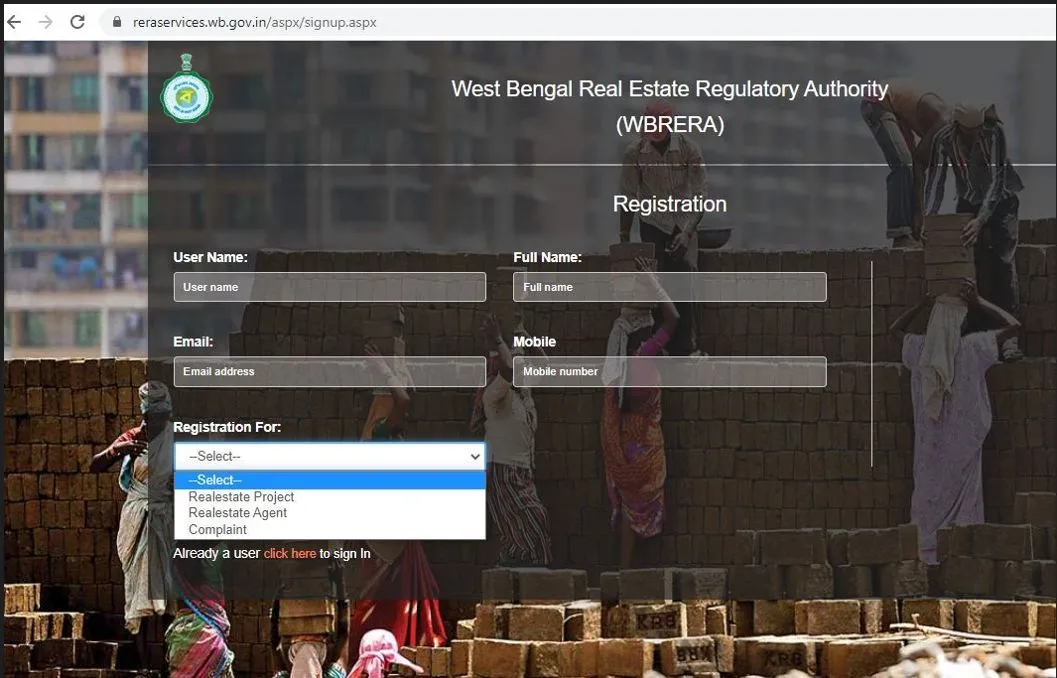This screenshot has width=1057, height=678.
Task: Click inside the Mobile number input field
Action: [x=669, y=371]
